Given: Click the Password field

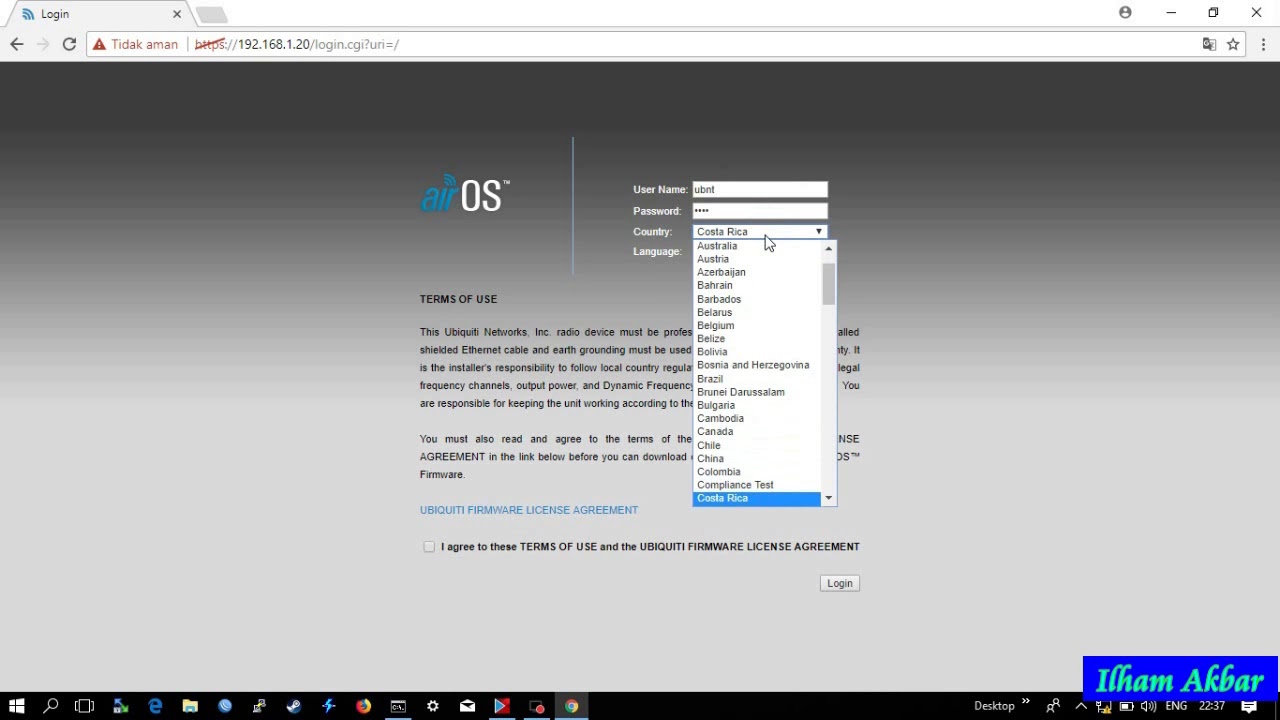Looking at the screenshot, I should click(760, 211).
